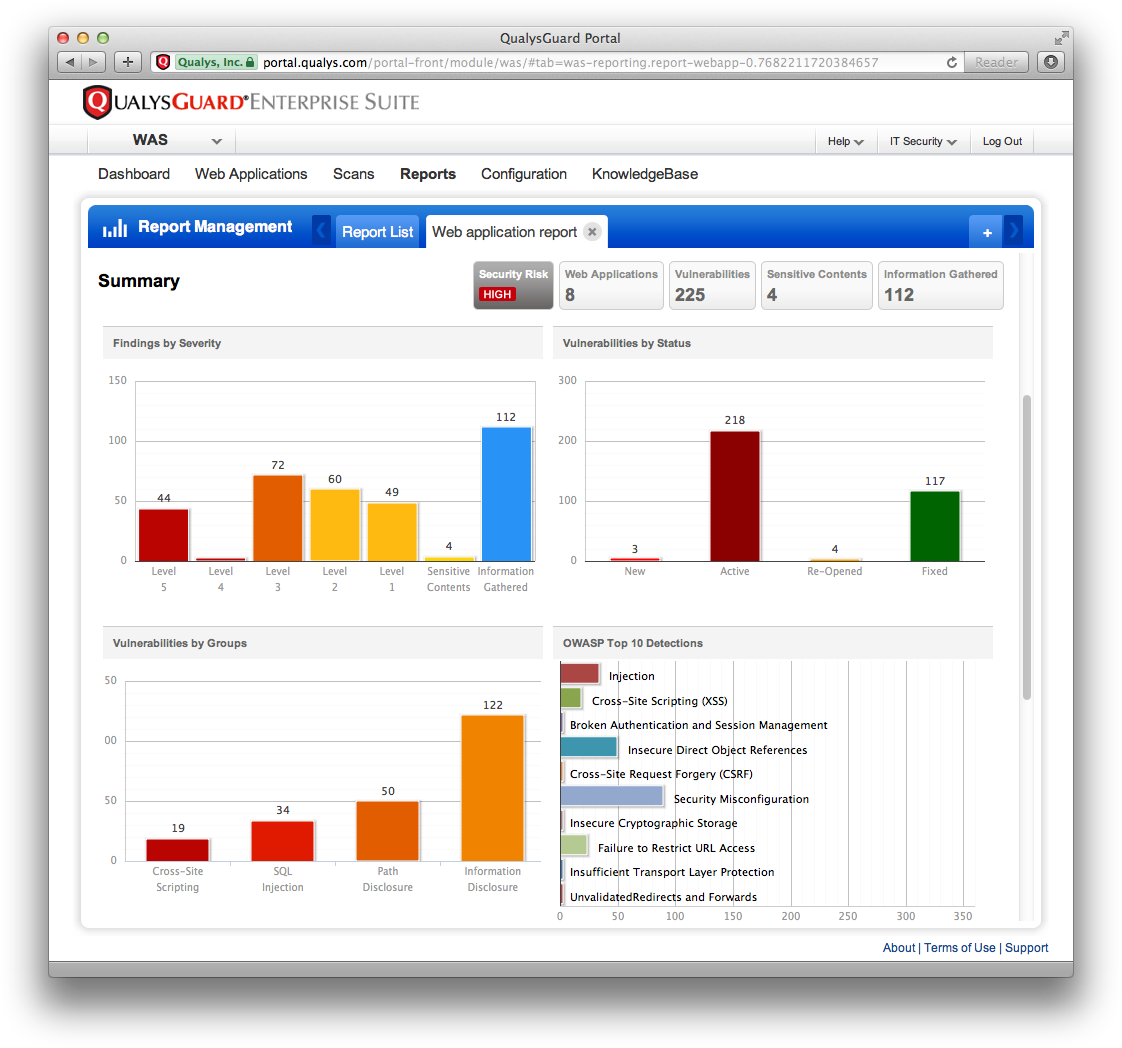Click the Sensitive Contents 4 summary card
Screen dimensions: 1122x1048
tap(816, 285)
